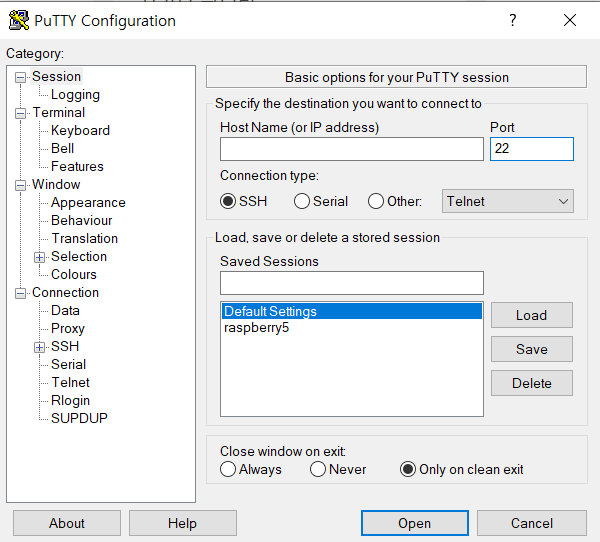Open the Translation settings category
The height and width of the screenshot is (542, 600).
point(85,238)
